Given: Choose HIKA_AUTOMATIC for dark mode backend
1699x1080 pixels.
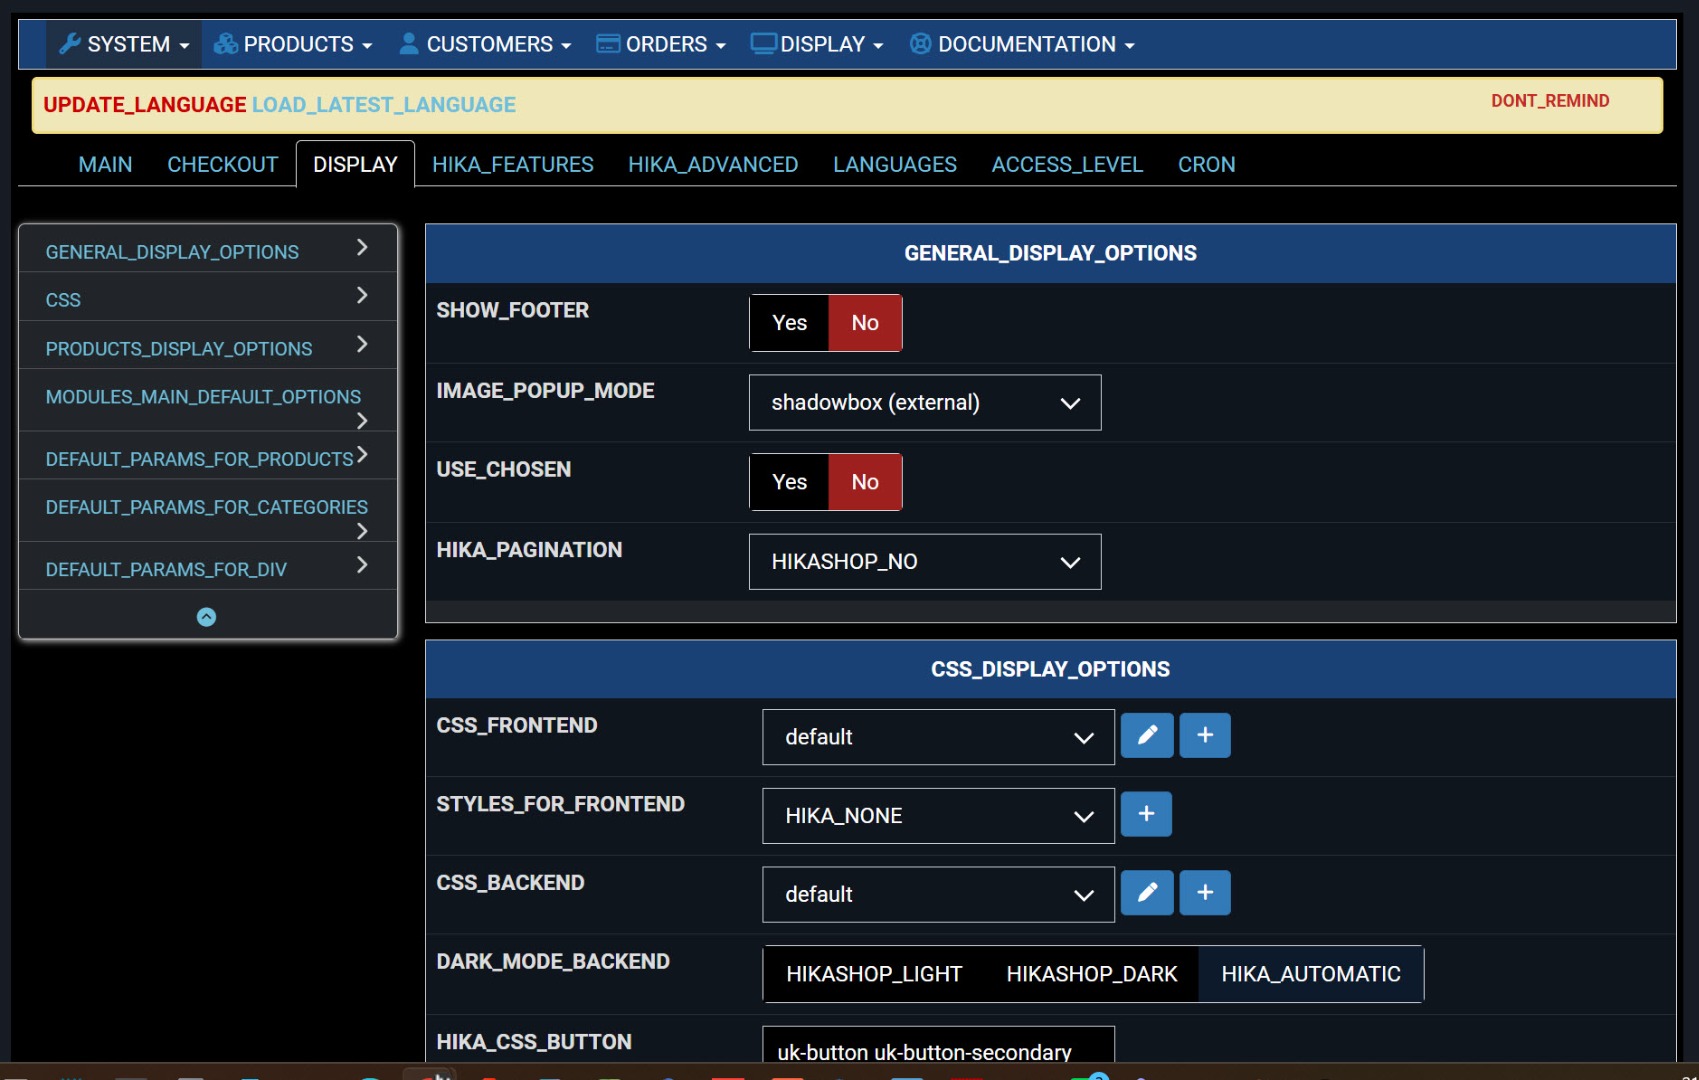Looking at the screenshot, I should pyautogui.click(x=1311, y=974).
